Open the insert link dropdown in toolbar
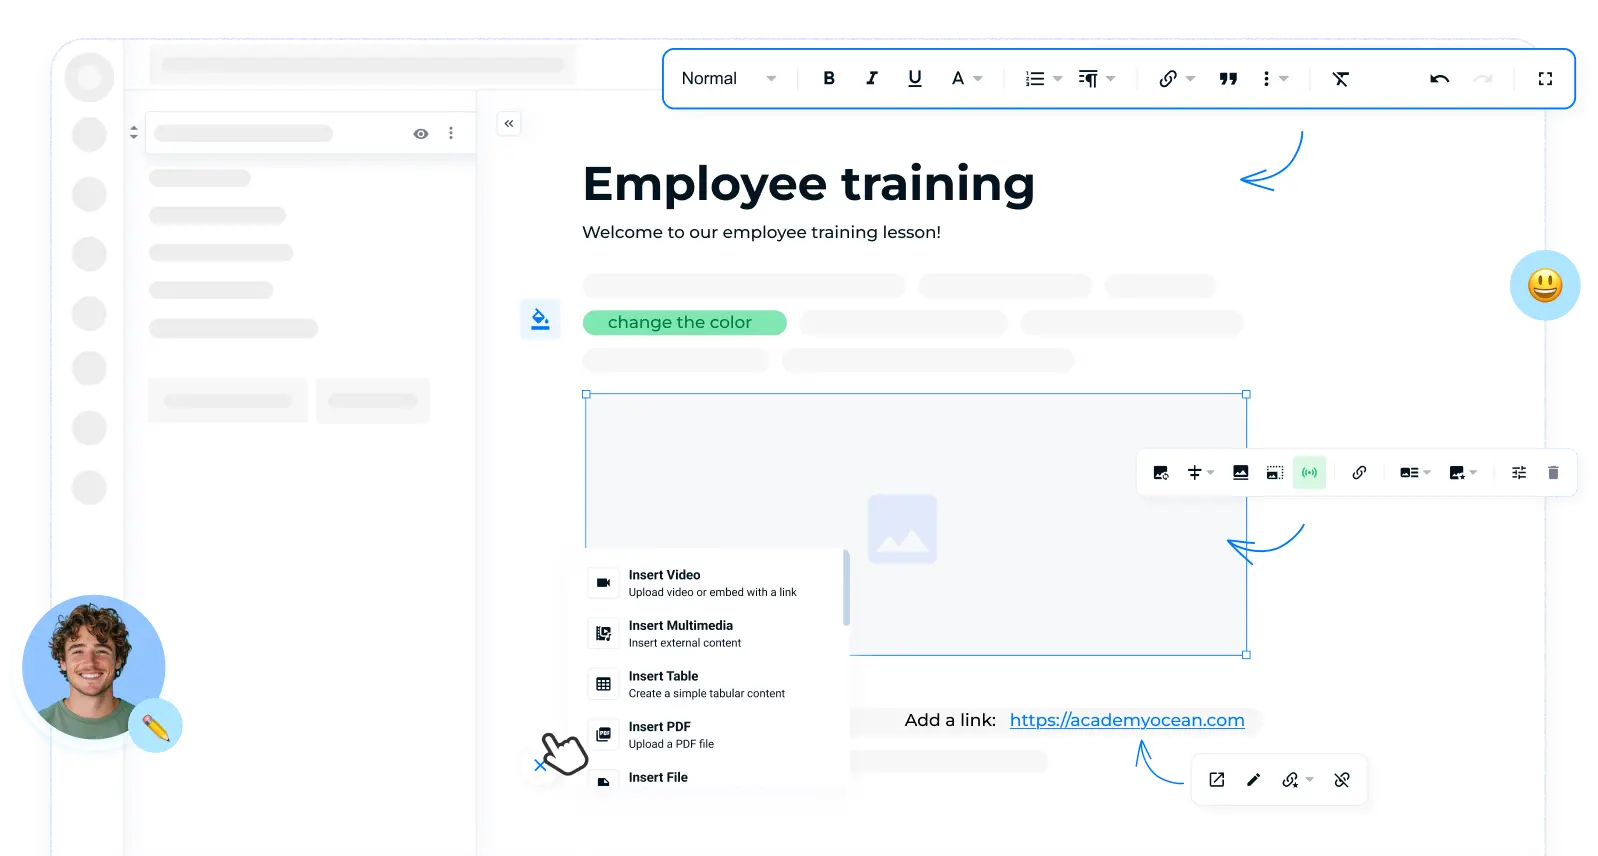The image size is (1598, 856). tap(1176, 78)
